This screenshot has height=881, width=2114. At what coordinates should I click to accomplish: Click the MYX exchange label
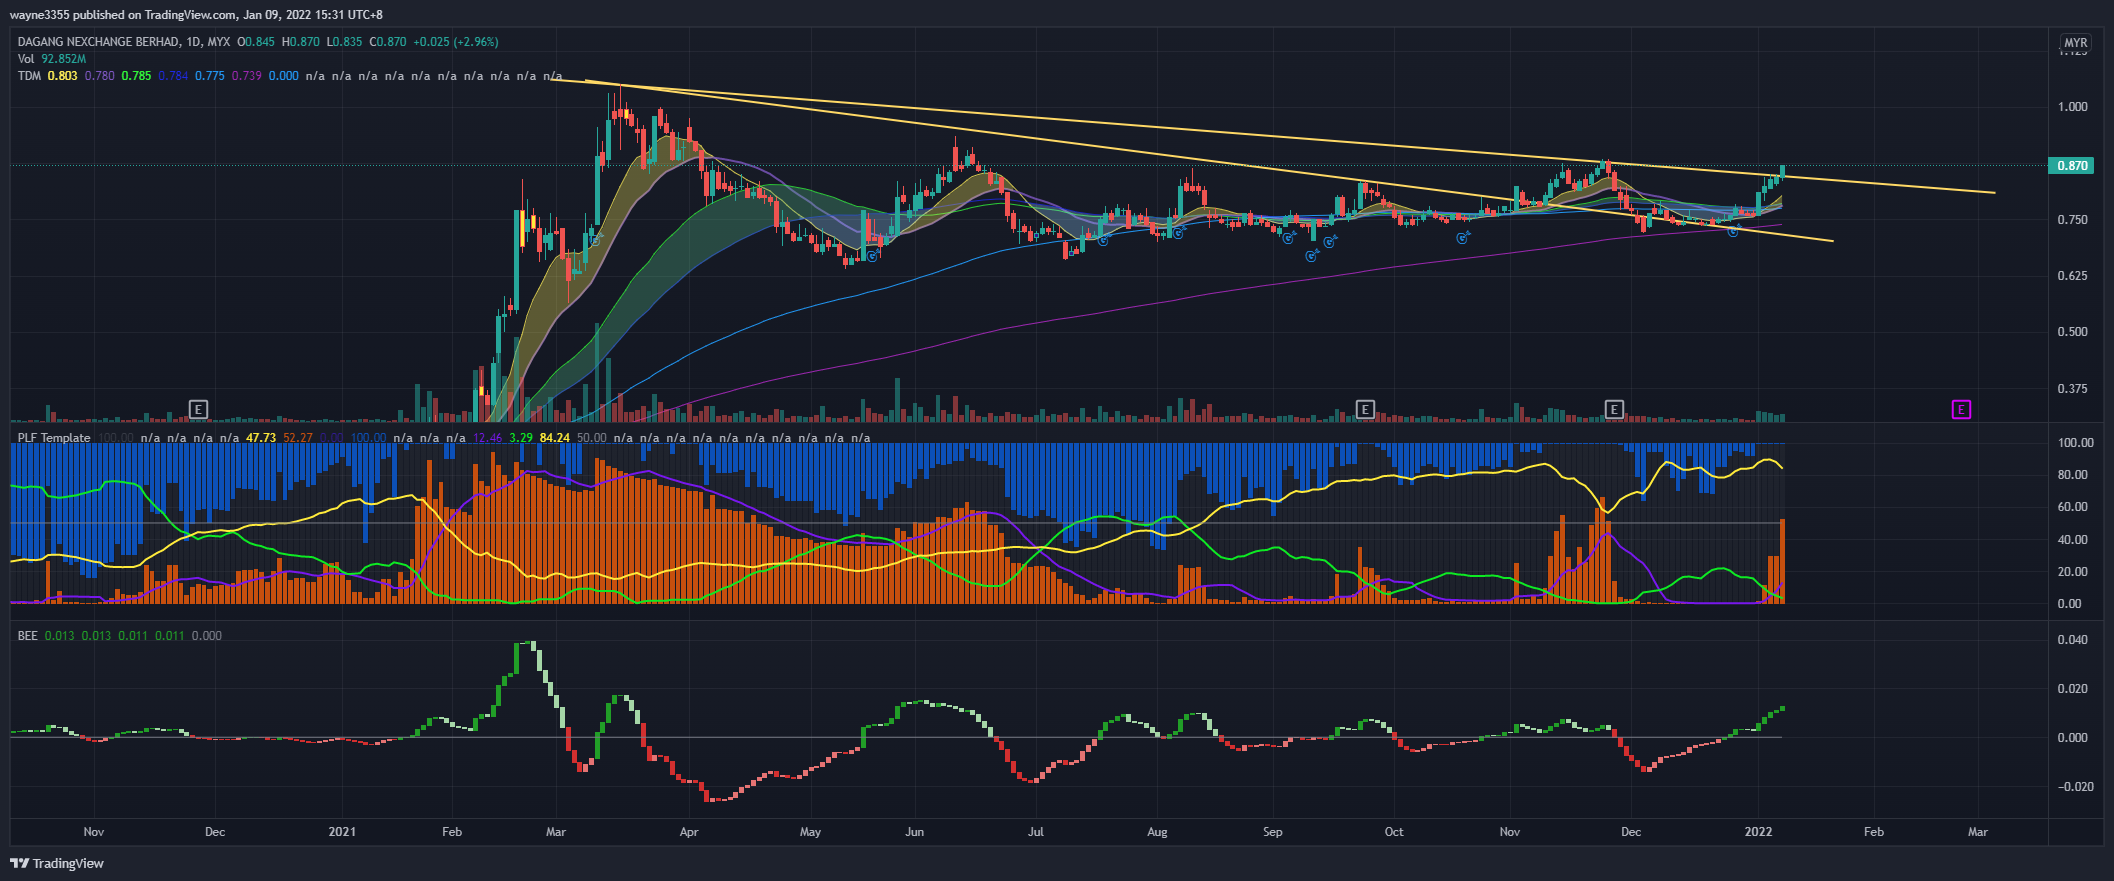(x=219, y=42)
